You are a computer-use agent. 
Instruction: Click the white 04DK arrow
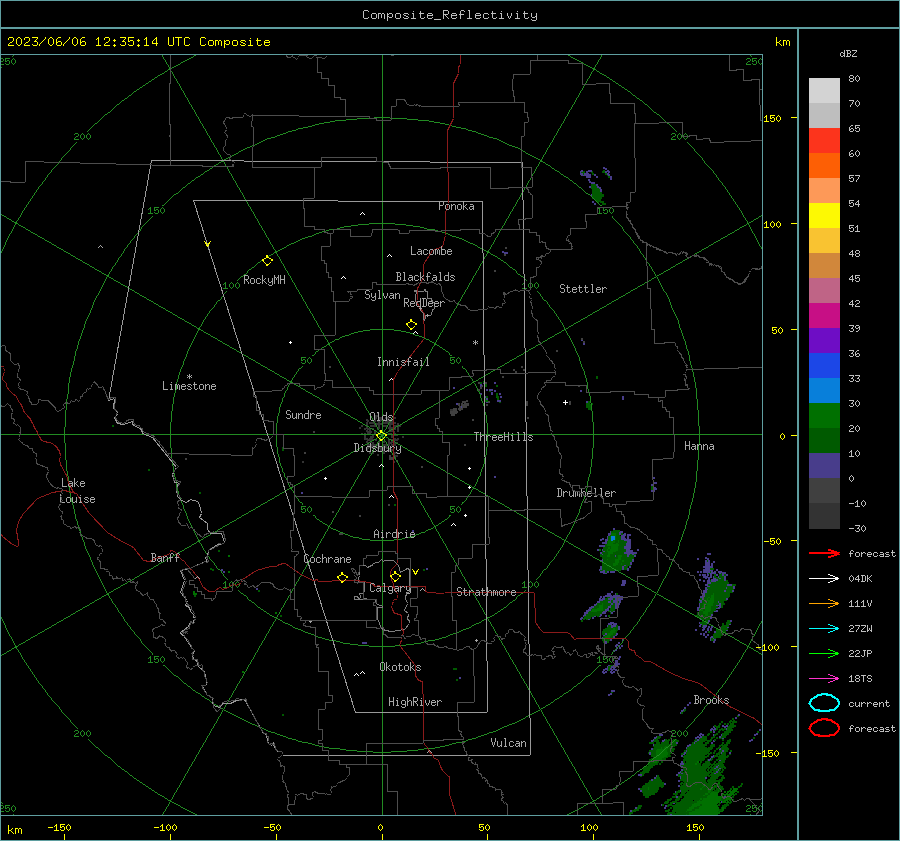(824, 578)
